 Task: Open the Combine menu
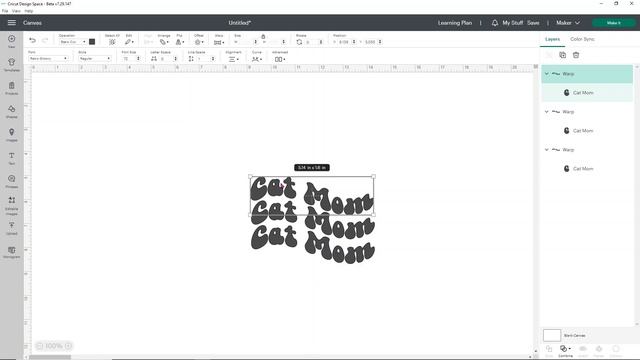pyautogui.click(x=565, y=351)
